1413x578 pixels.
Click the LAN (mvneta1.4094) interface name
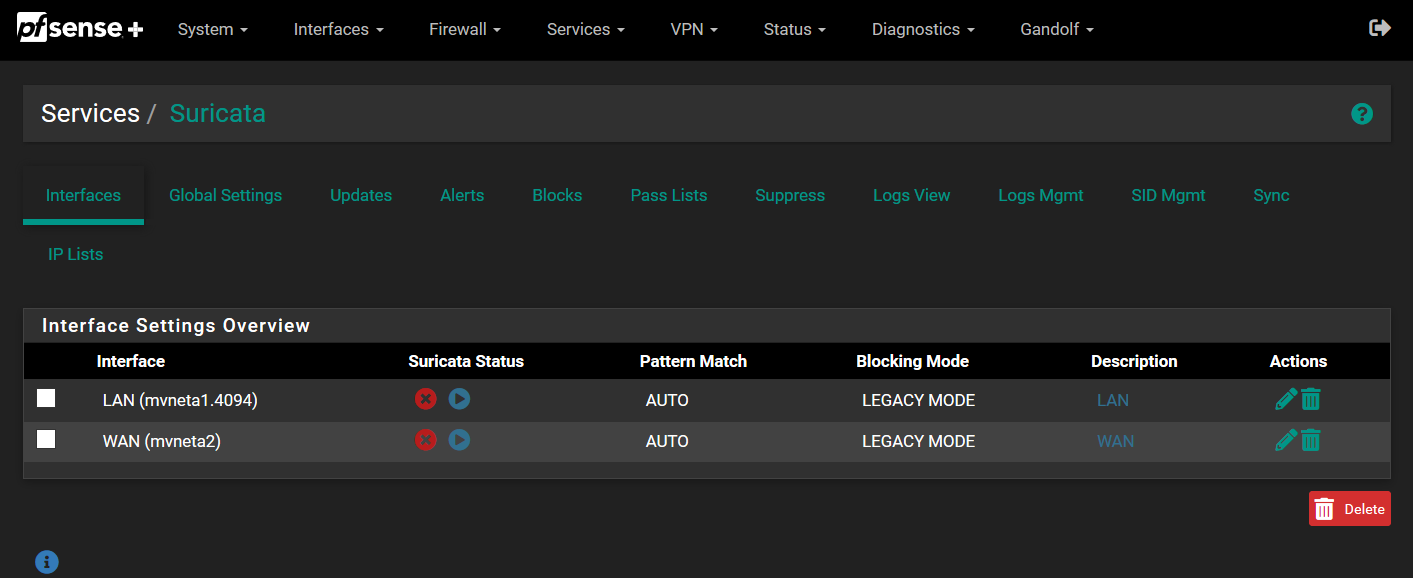pos(180,400)
